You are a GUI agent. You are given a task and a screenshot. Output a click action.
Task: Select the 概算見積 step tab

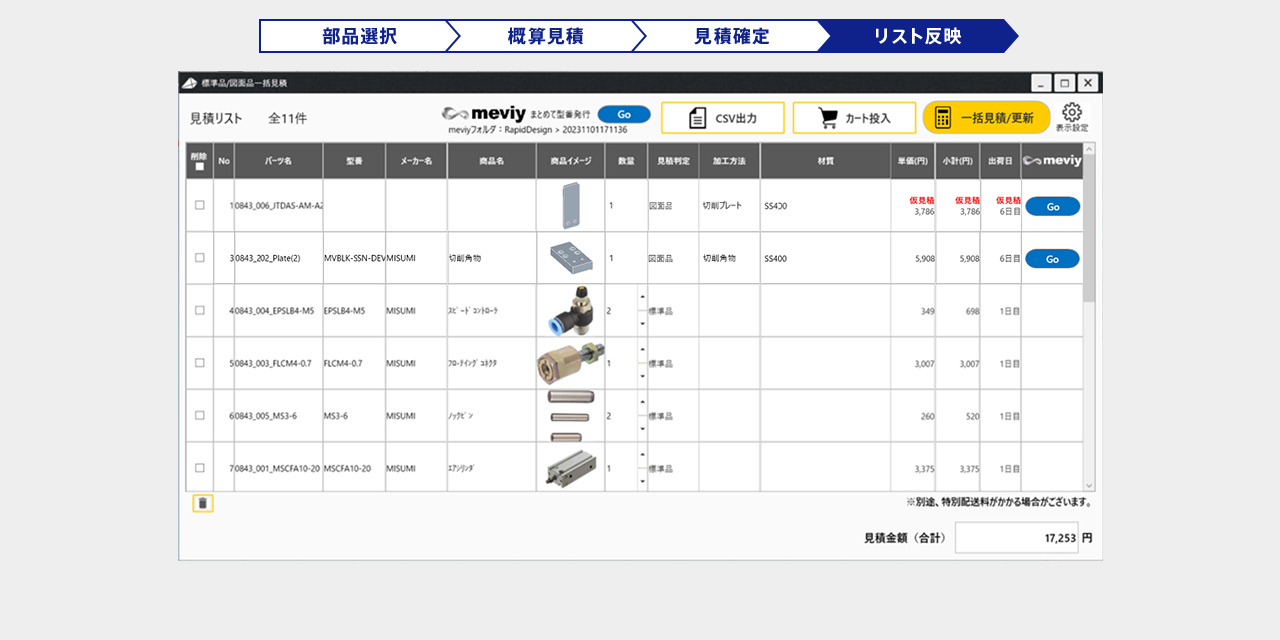[545, 36]
